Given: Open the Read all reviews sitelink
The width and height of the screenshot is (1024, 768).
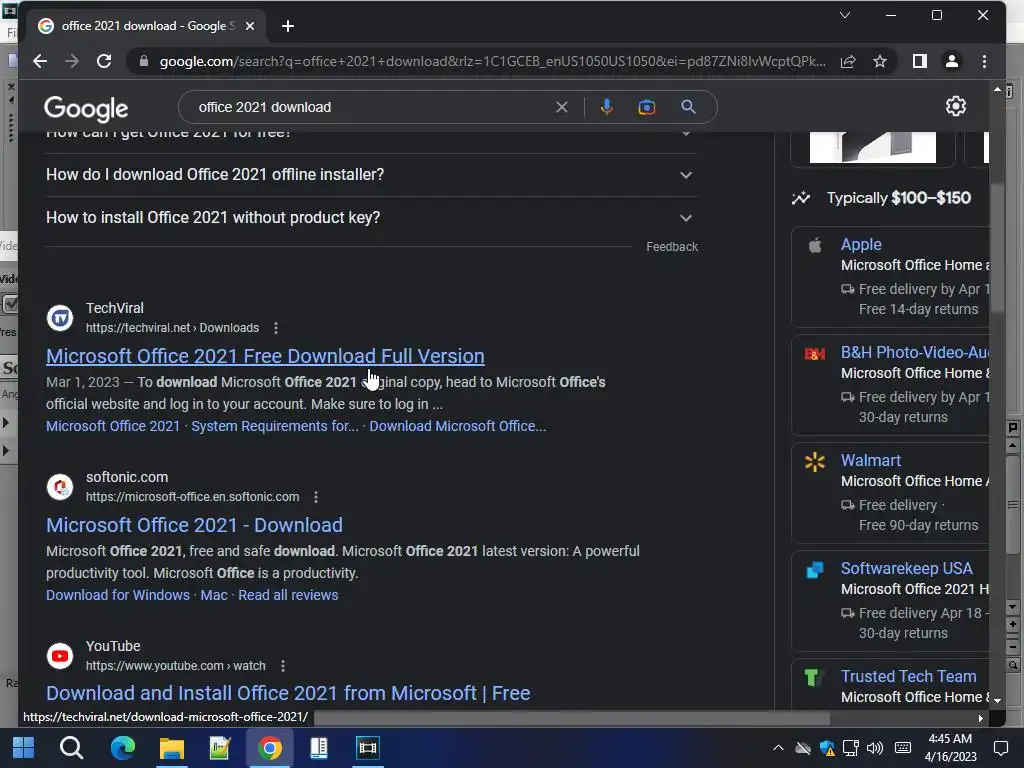Looking at the screenshot, I should [288, 596].
